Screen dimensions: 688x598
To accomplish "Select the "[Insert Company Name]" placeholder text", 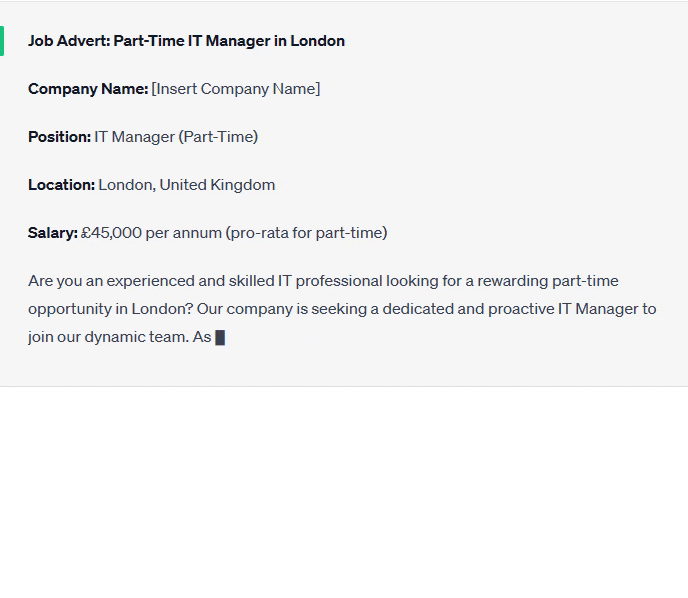I will (x=236, y=89).
